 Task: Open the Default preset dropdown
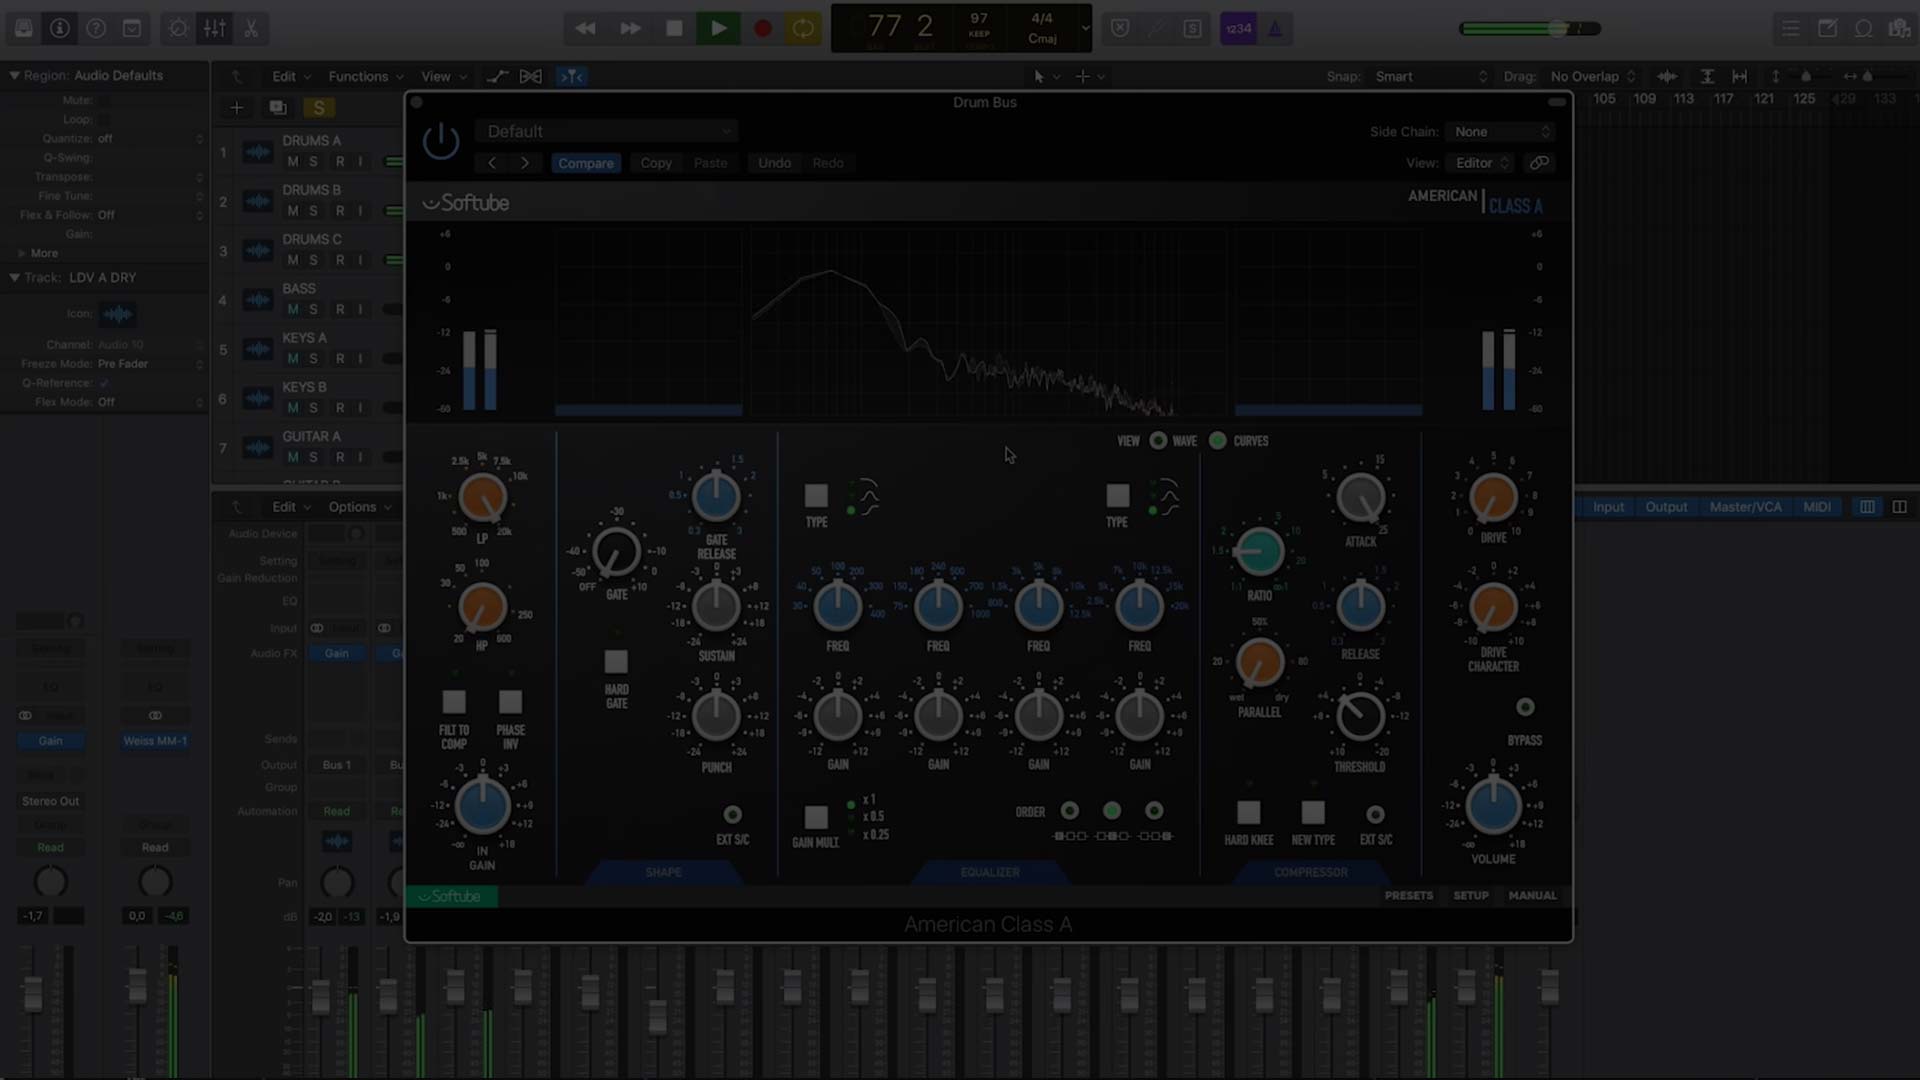pos(608,132)
